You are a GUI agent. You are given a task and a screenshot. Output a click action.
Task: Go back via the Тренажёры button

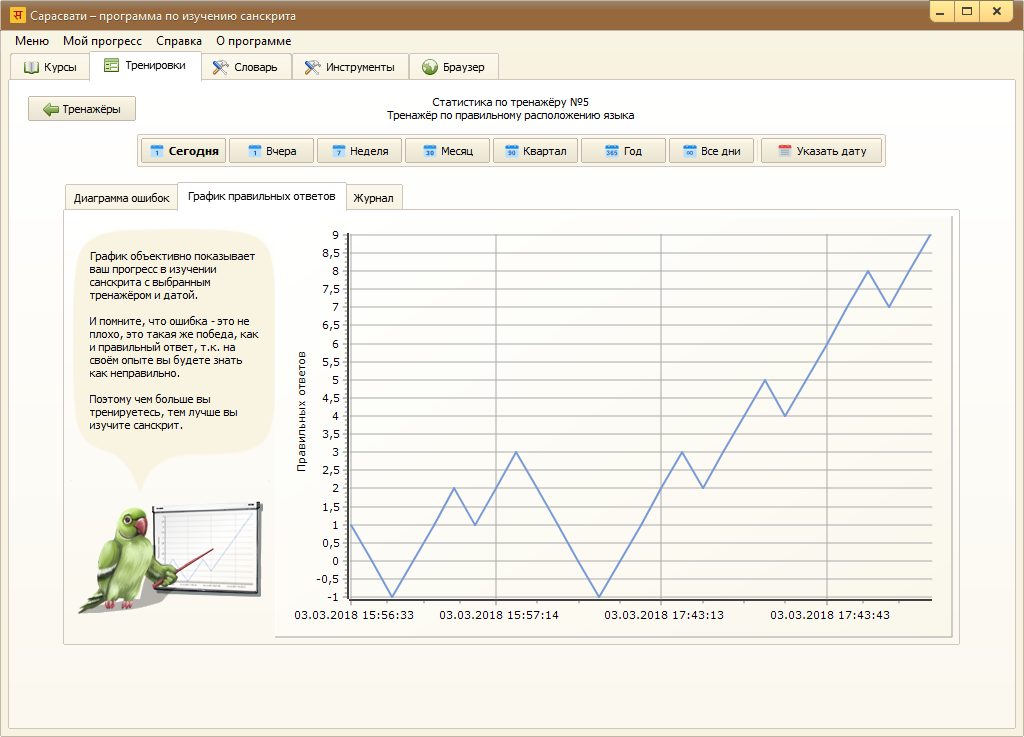point(82,109)
